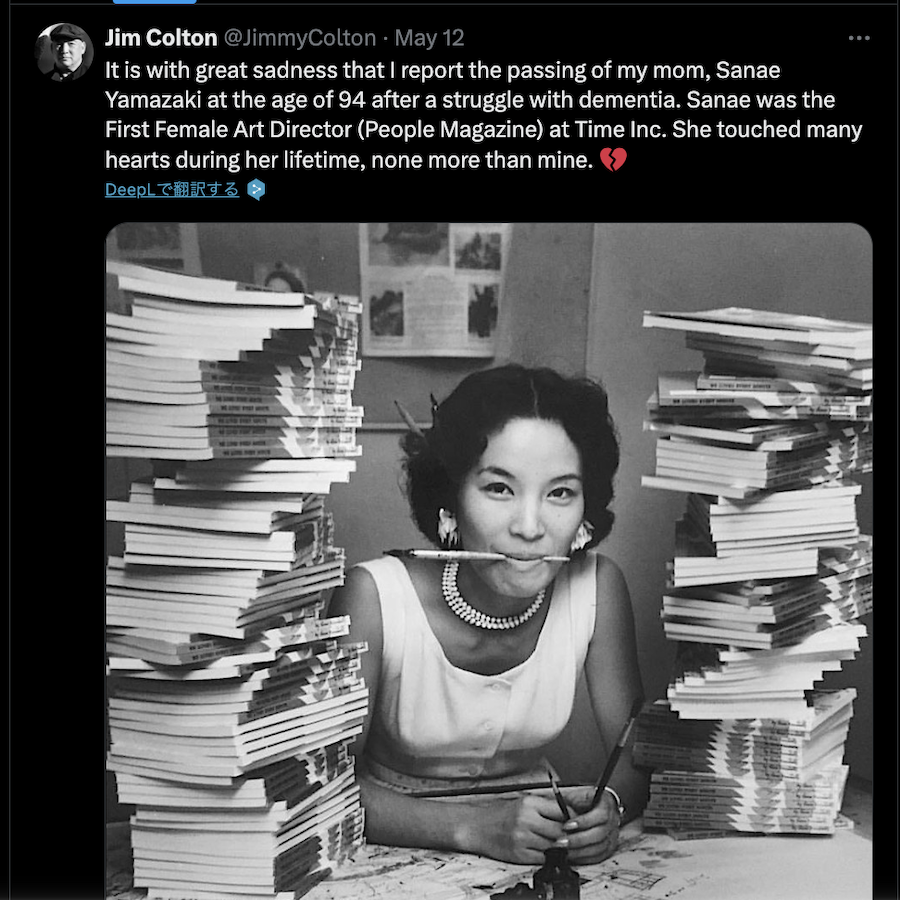900x900 pixels.
Task: Click the blue DeepL logo icon
Action: point(256,189)
